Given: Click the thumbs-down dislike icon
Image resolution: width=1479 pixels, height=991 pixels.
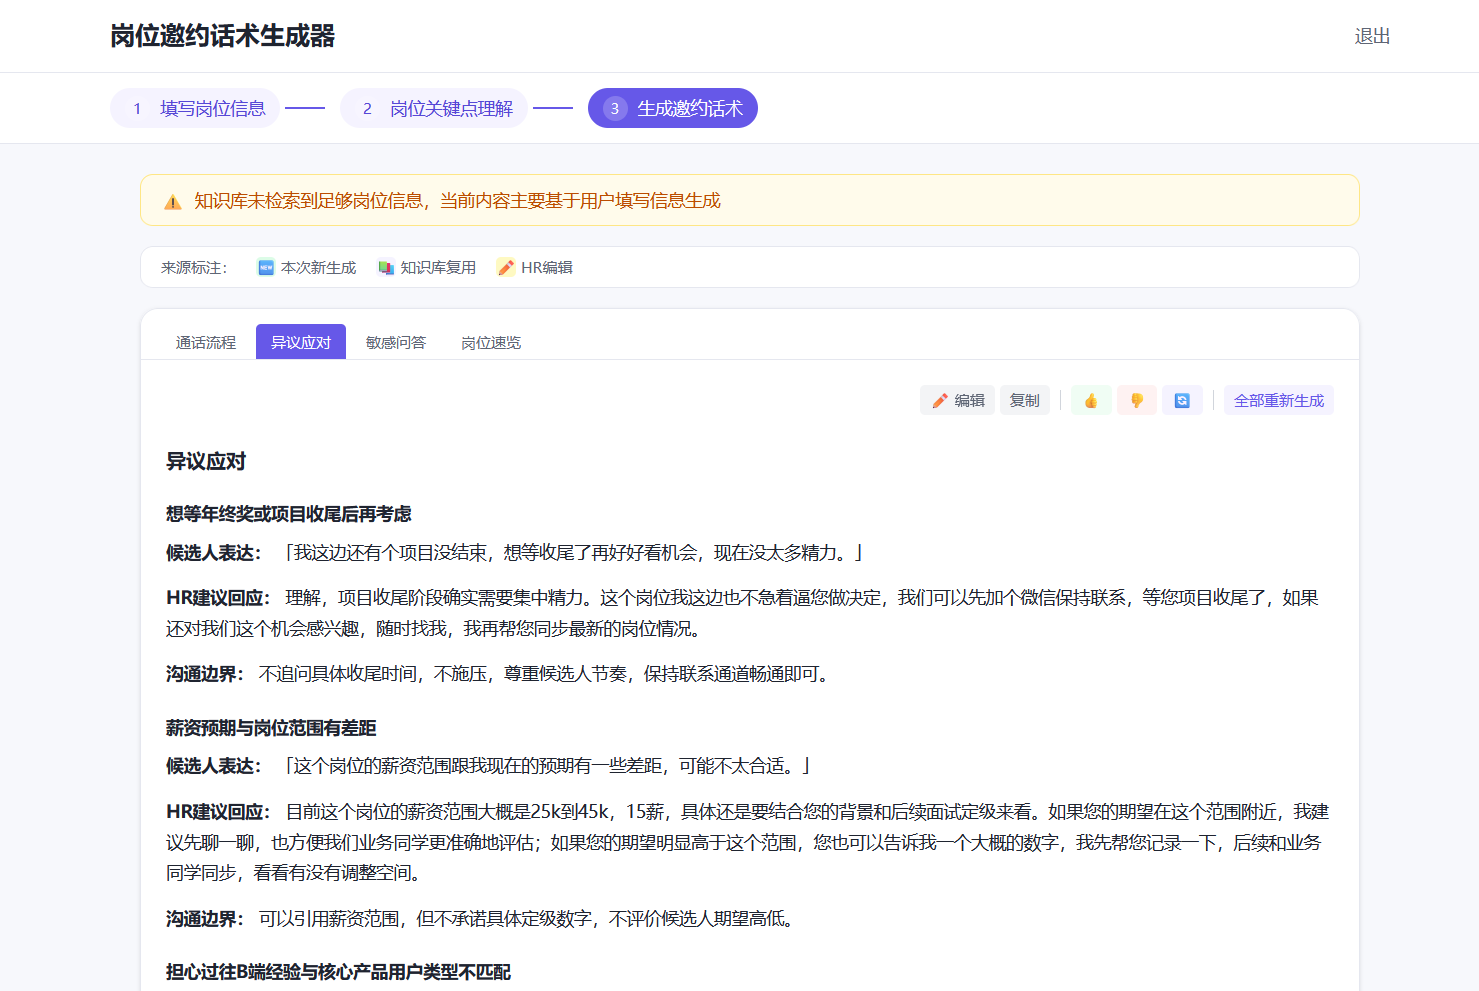Looking at the screenshot, I should click(1137, 400).
